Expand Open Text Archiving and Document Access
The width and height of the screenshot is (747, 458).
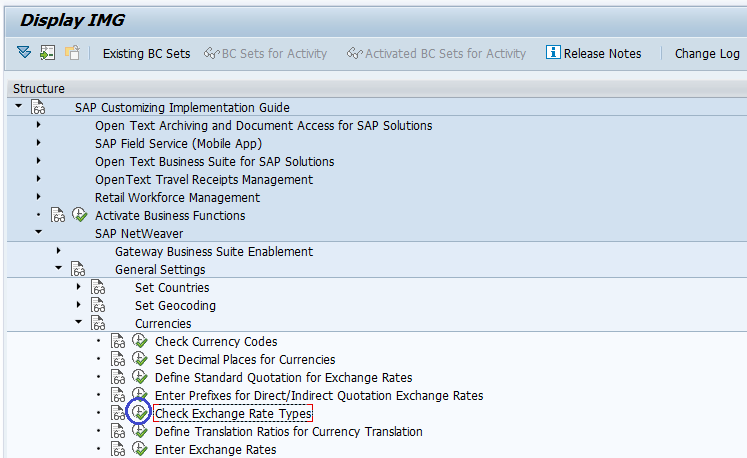pyautogui.click(x=39, y=125)
